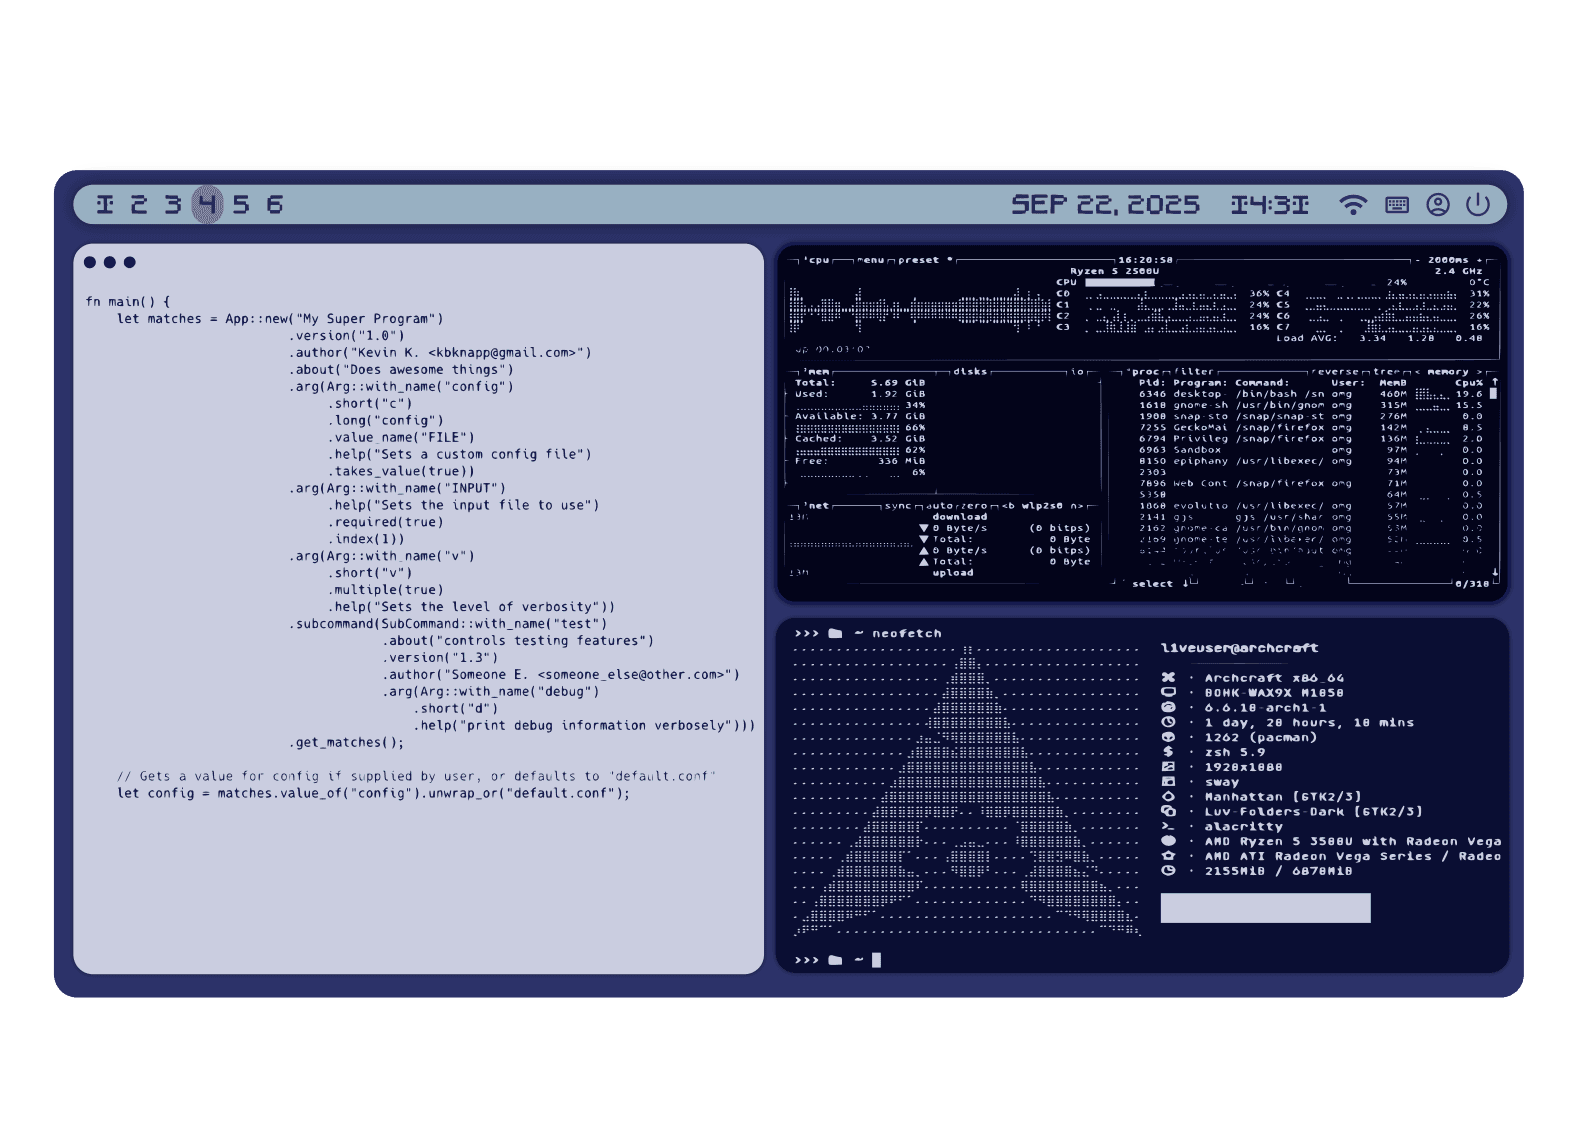Select process 1908 snap-sto in the list
The image size is (1587, 1123).
(x=1311, y=416)
